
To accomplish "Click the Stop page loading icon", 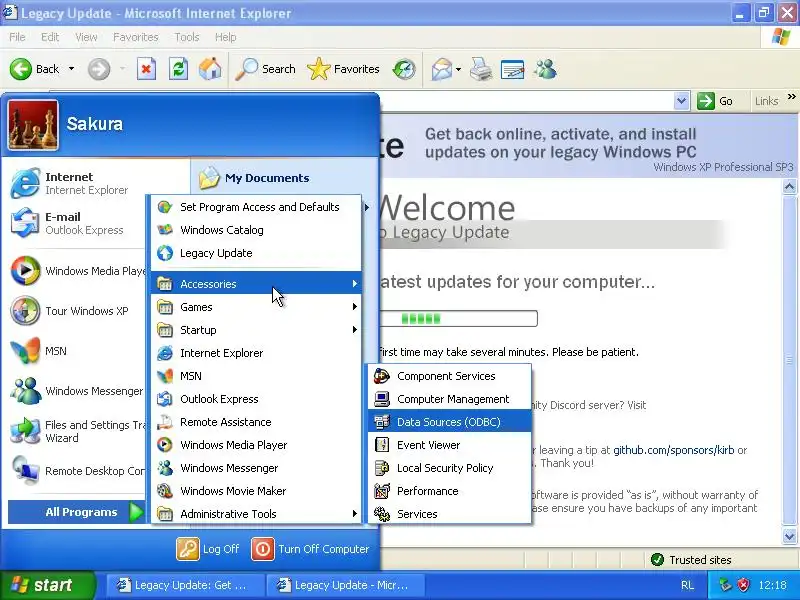I will [146, 69].
